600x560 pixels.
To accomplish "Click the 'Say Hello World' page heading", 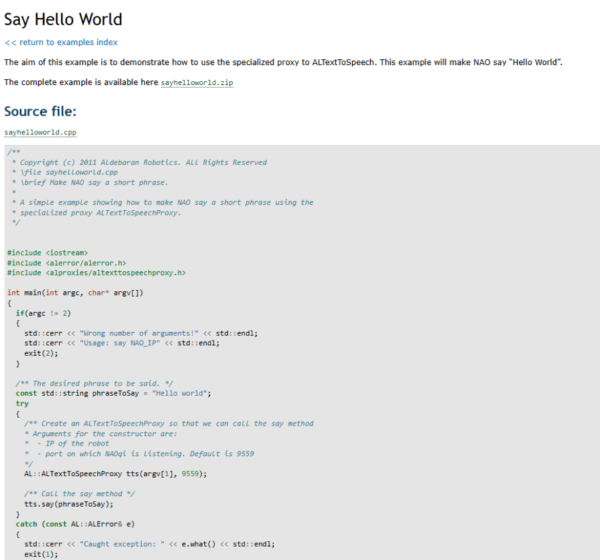I will tap(64, 19).
